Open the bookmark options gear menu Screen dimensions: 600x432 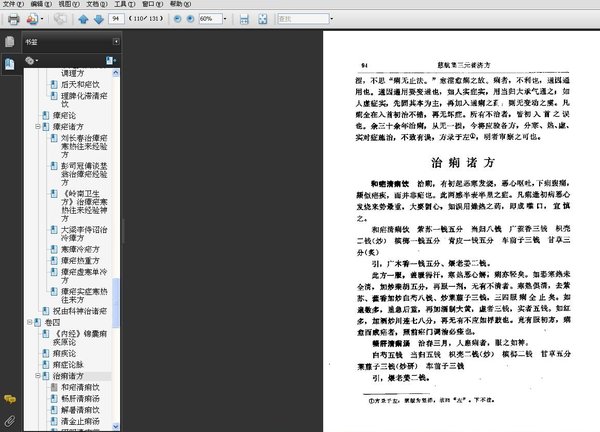point(31,60)
